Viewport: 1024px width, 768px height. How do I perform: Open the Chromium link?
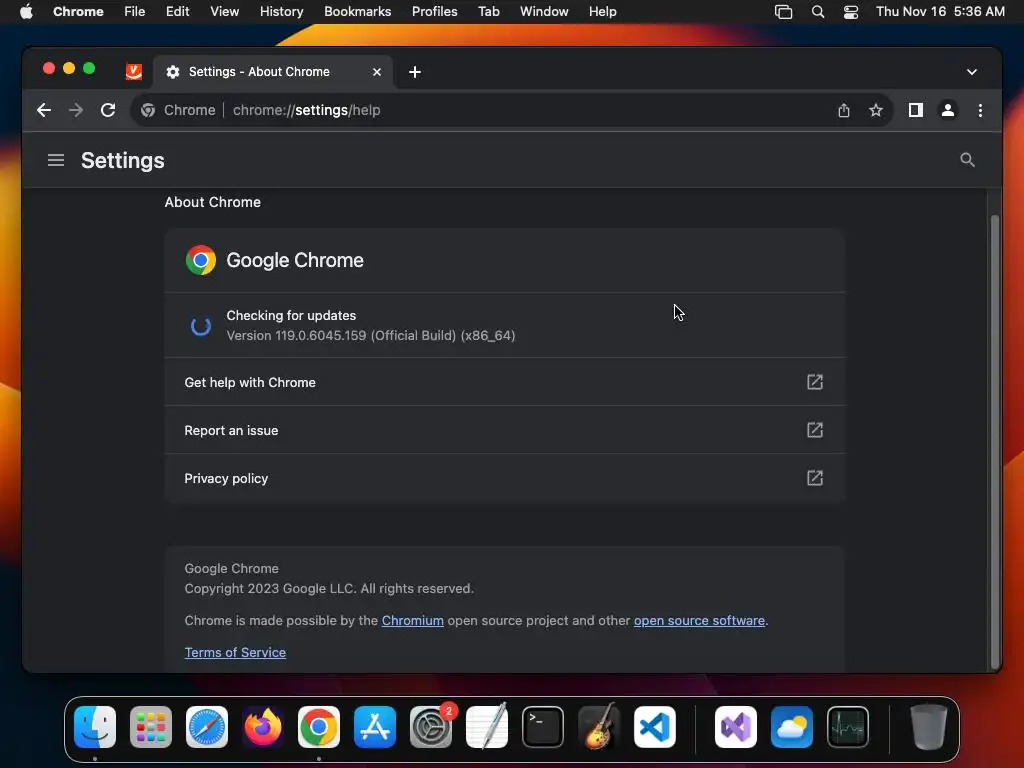tap(413, 620)
